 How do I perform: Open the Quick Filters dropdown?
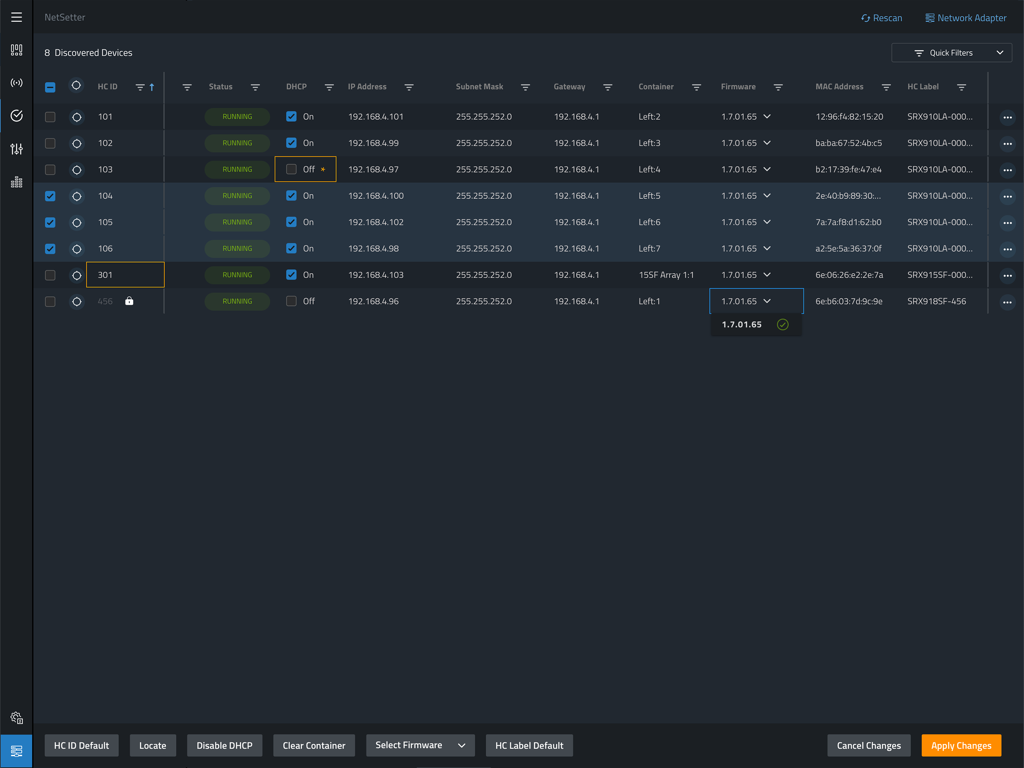tap(950, 52)
